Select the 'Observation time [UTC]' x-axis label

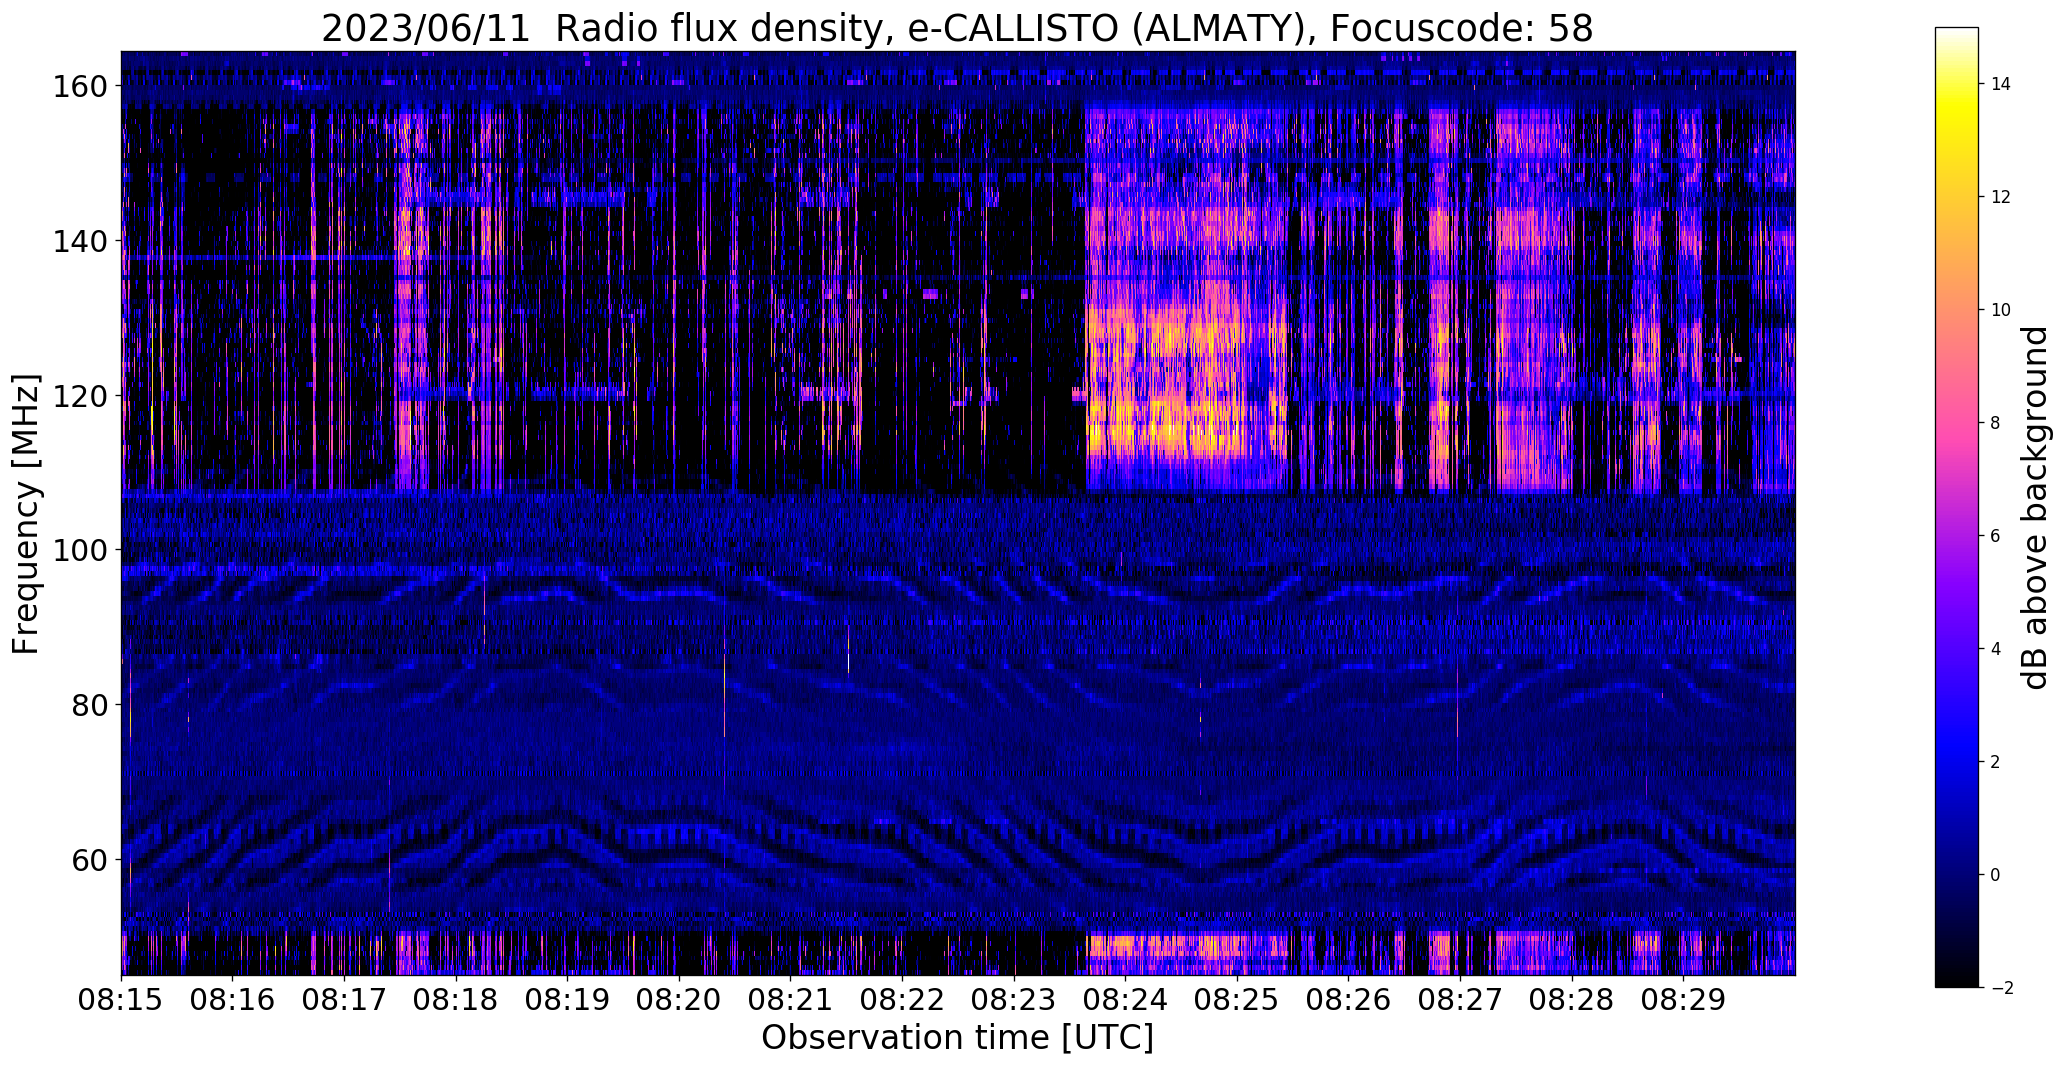(957, 1038)
